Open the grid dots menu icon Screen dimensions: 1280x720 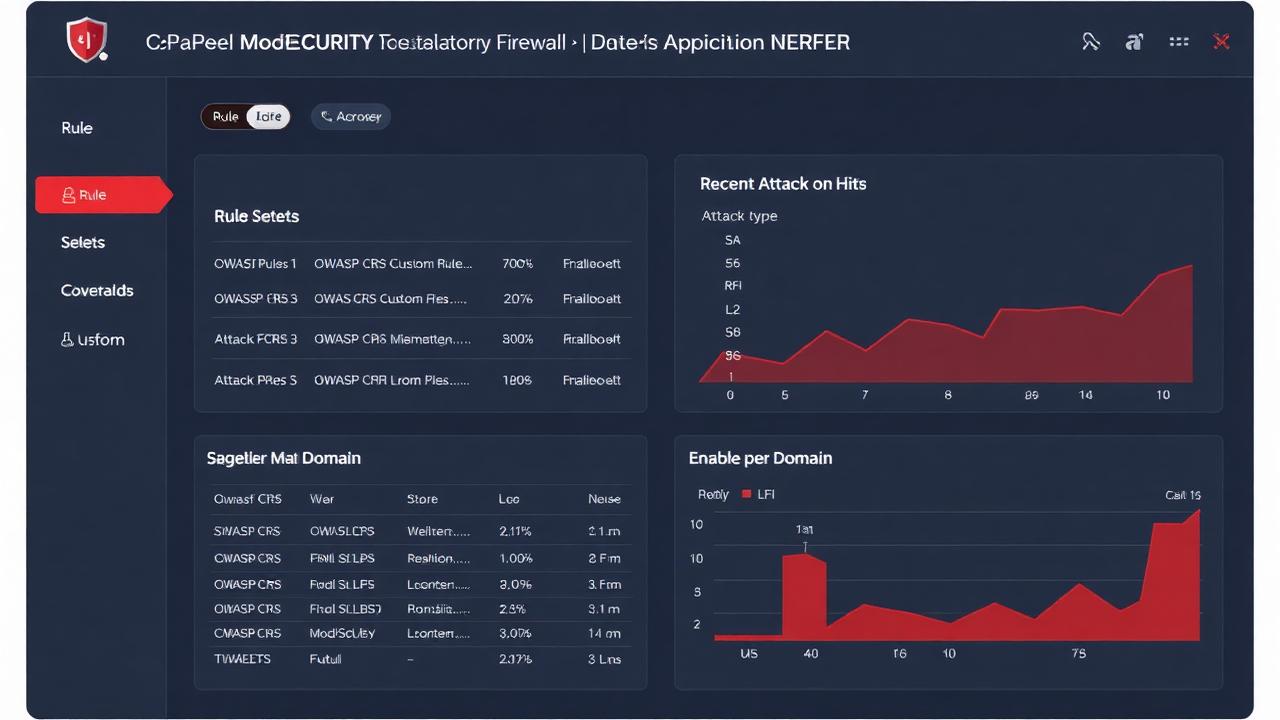1179,42
